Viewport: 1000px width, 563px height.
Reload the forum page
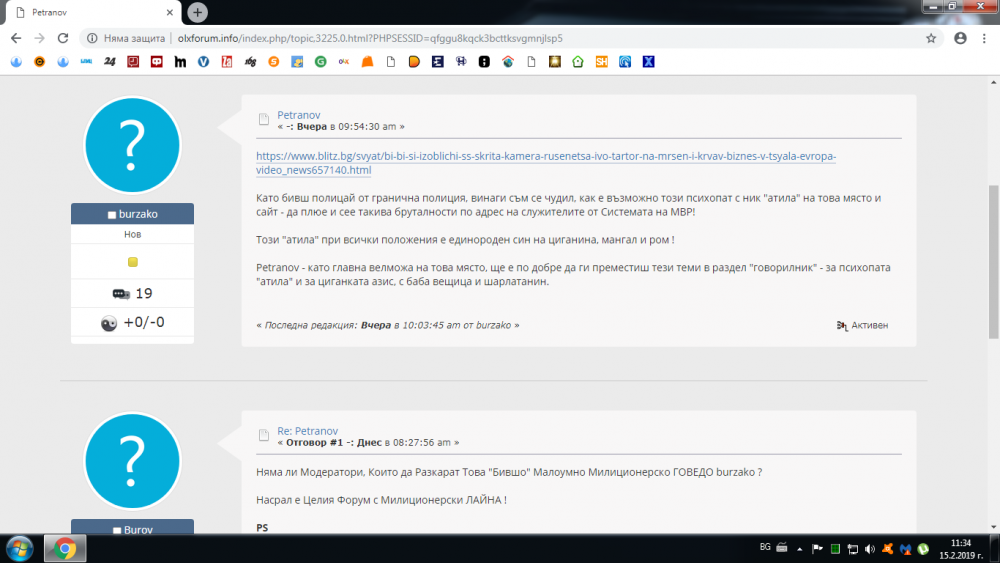click(x=62, y=38)
